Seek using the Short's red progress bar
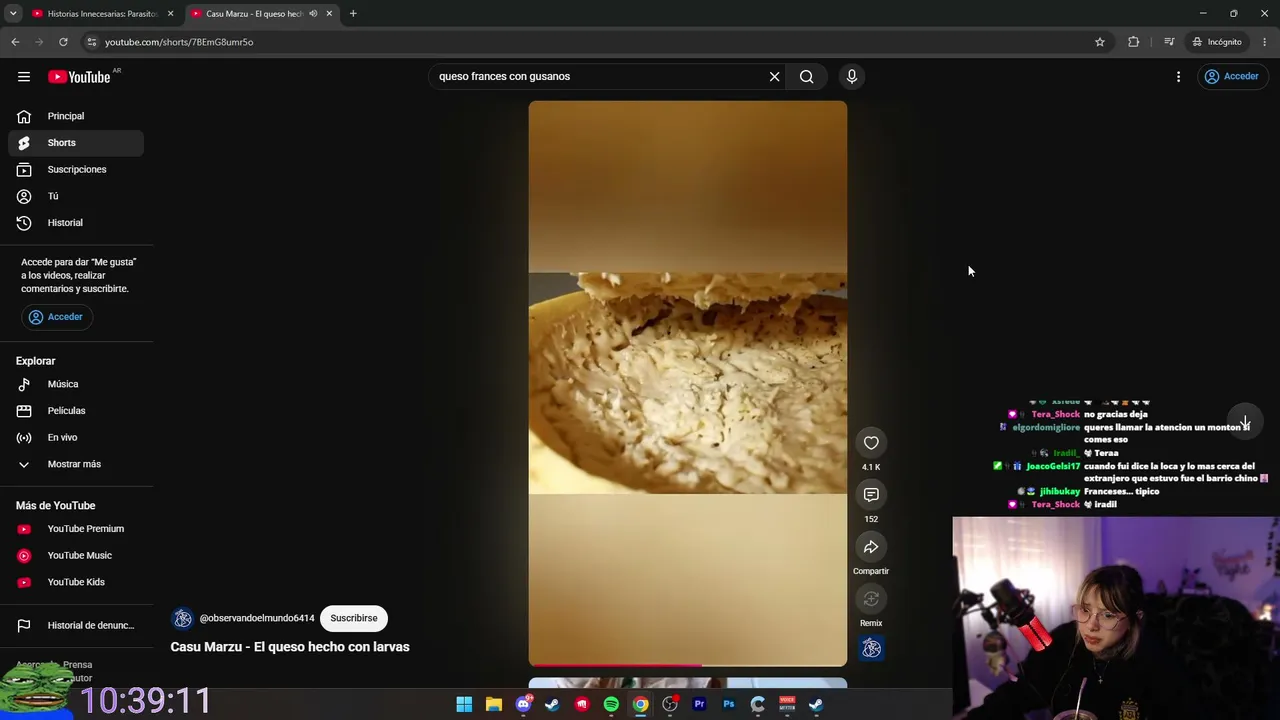 (688, 664)
